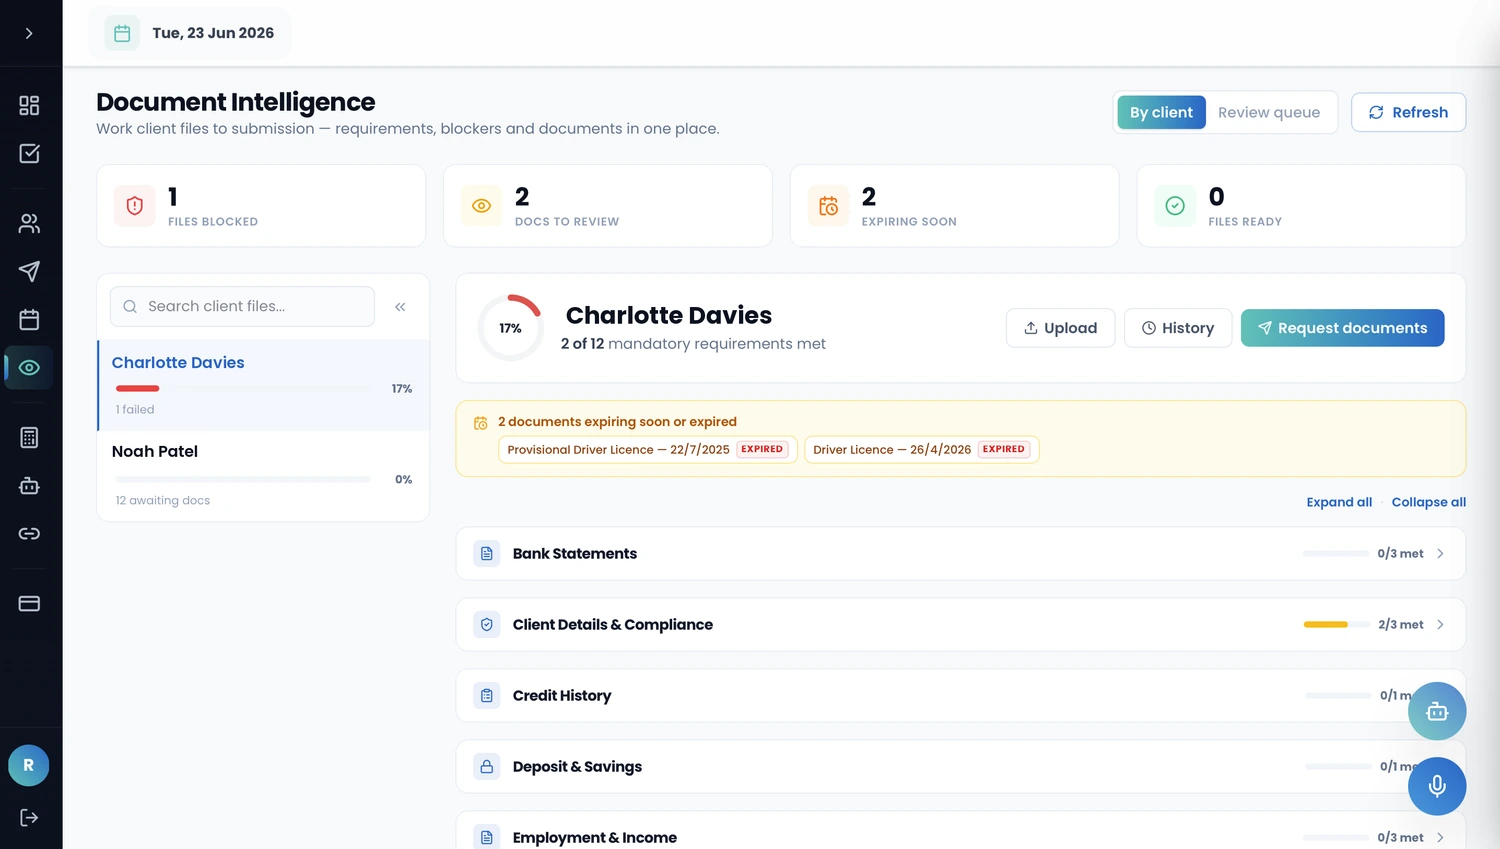Open the floating robot assistant button
Image resolution: width=1500 pixels, height=849 pixels.
[x=1437, y=711]
